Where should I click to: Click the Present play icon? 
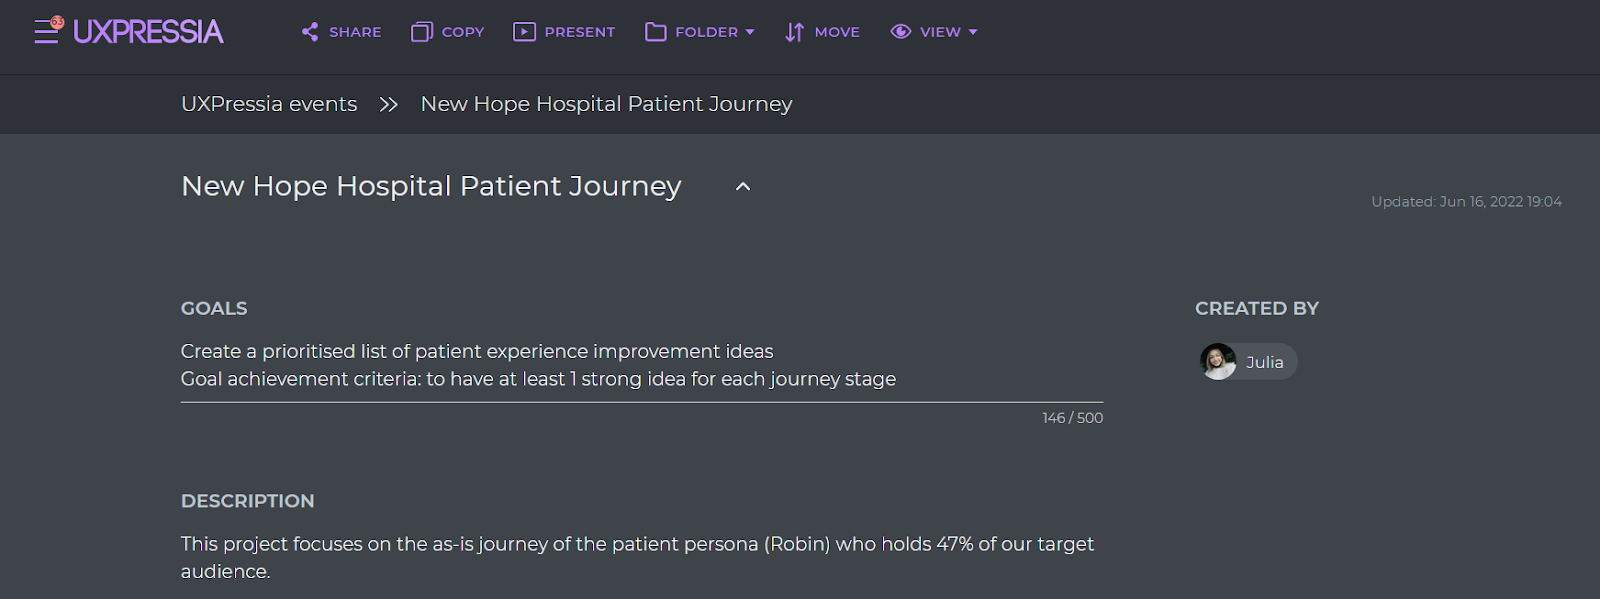(524, 32)
